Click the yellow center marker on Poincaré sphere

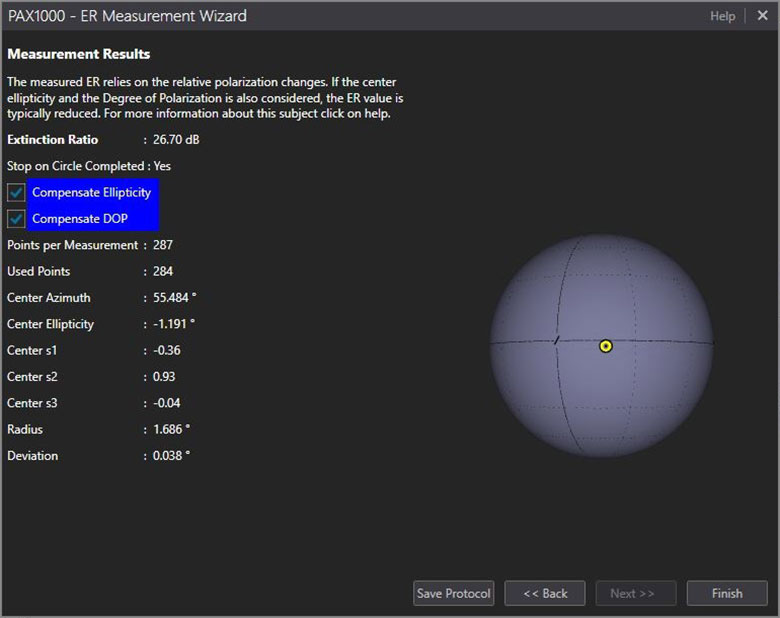[x=605, y=346]
